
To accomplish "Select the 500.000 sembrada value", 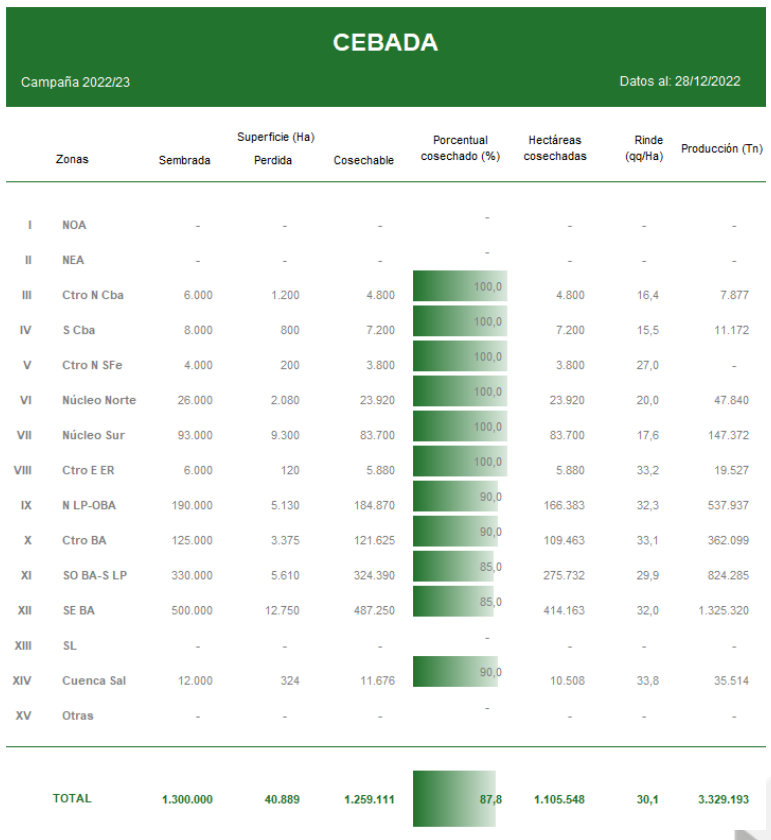I will coord(190,610).
